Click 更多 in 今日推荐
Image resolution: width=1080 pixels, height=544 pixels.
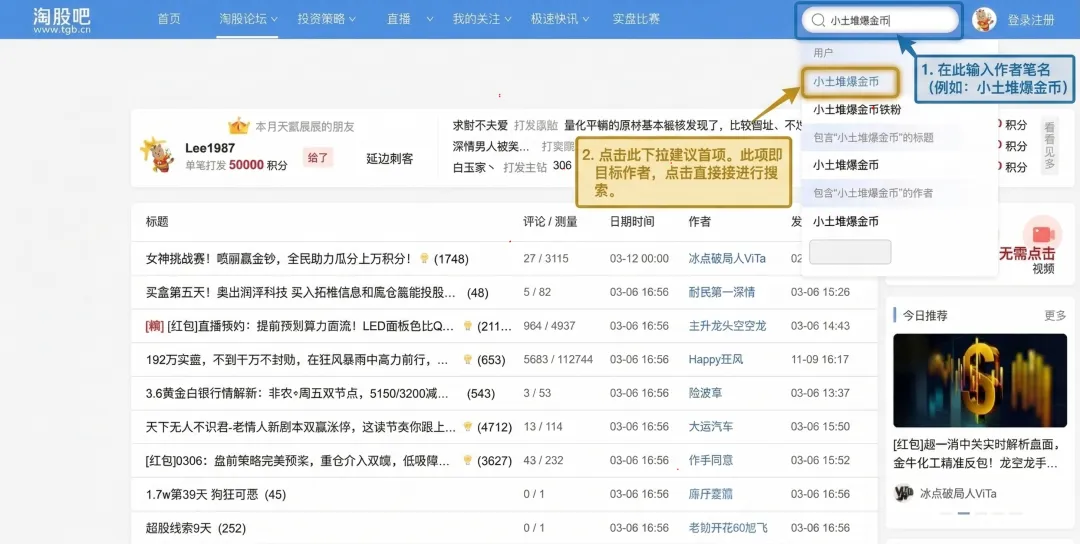1055,315
